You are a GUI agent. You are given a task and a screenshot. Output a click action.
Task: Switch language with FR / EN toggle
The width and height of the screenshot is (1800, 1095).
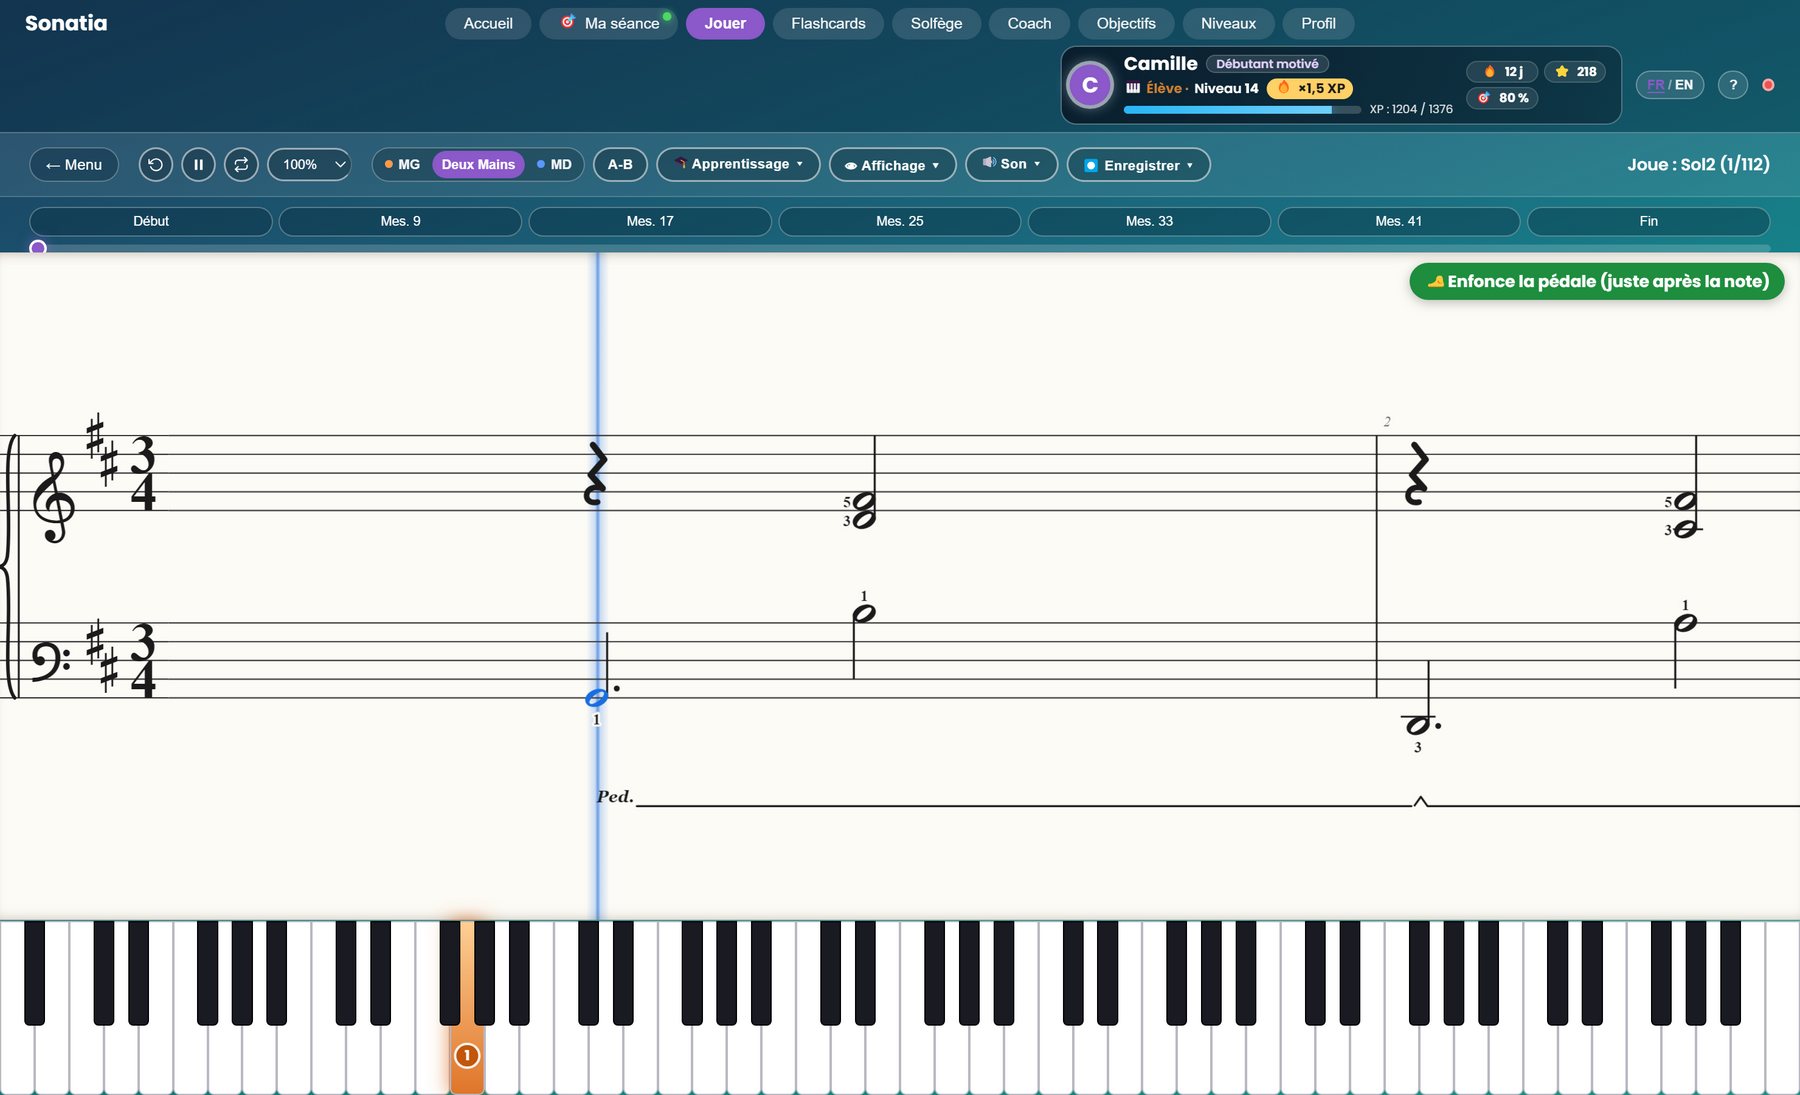point(1670,85)
